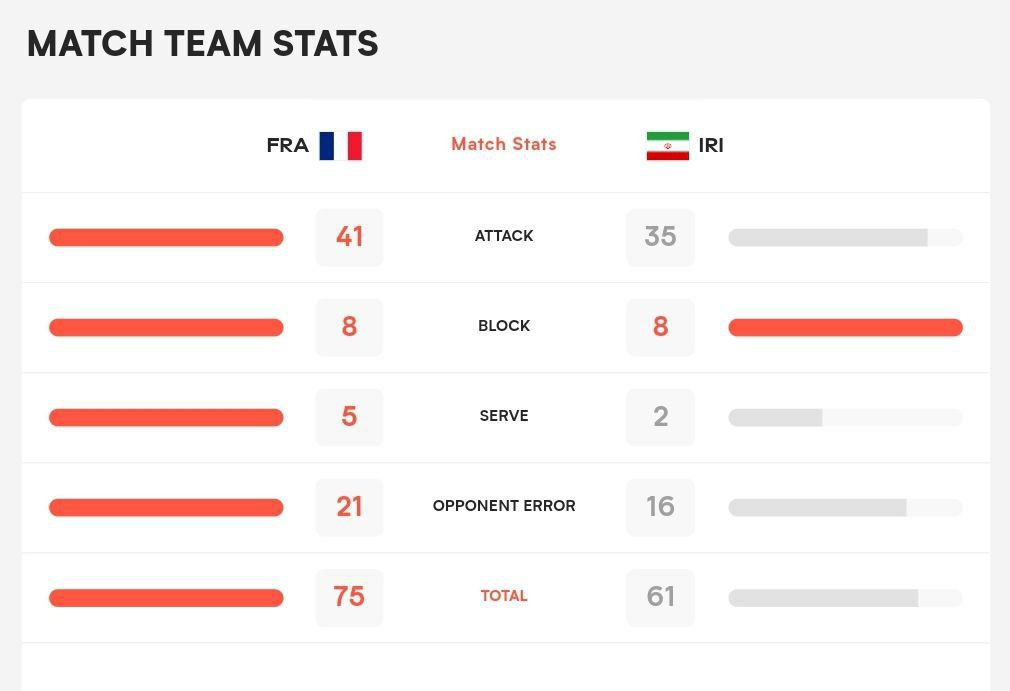Click Iran's serve score of 2

(660, 417)
